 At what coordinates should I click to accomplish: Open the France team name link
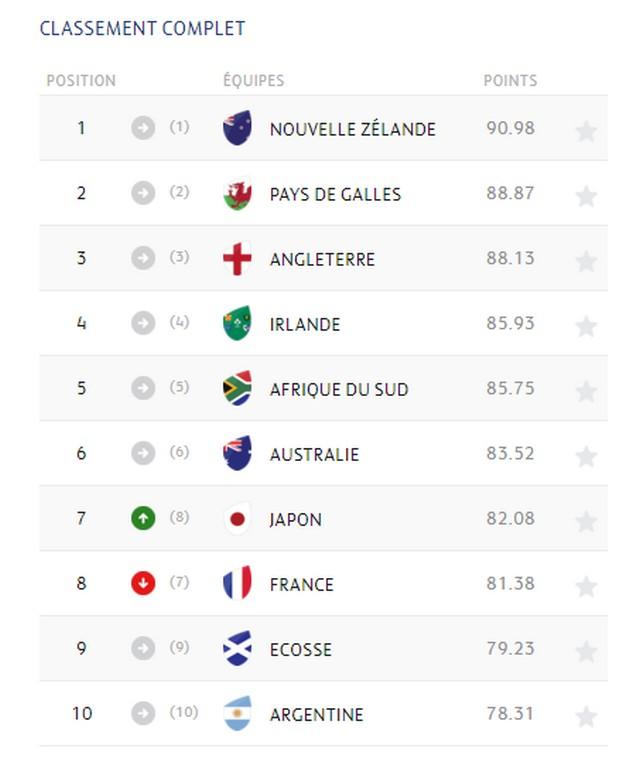point(302,585)
